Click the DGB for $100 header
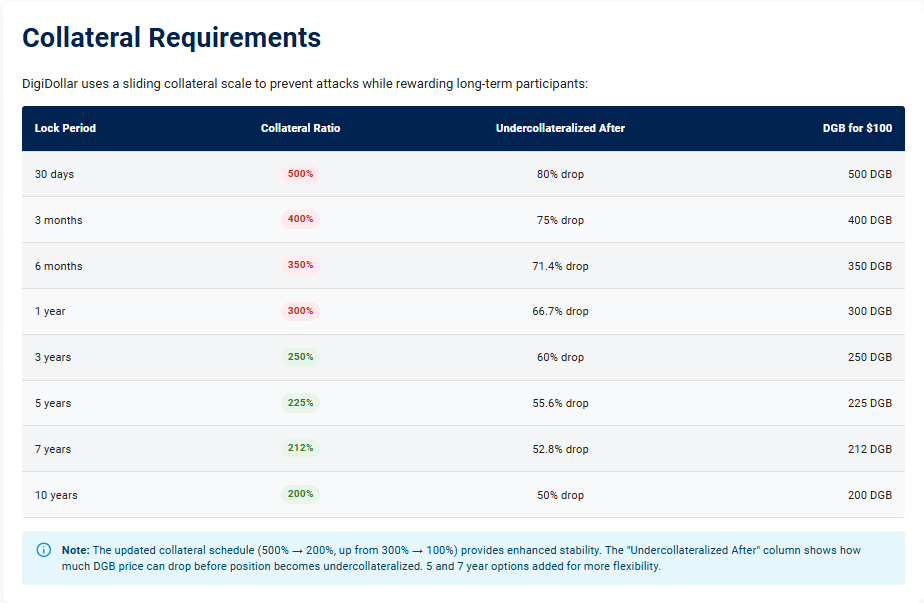This screenshot has height=603, width=924. coord(857,128)
